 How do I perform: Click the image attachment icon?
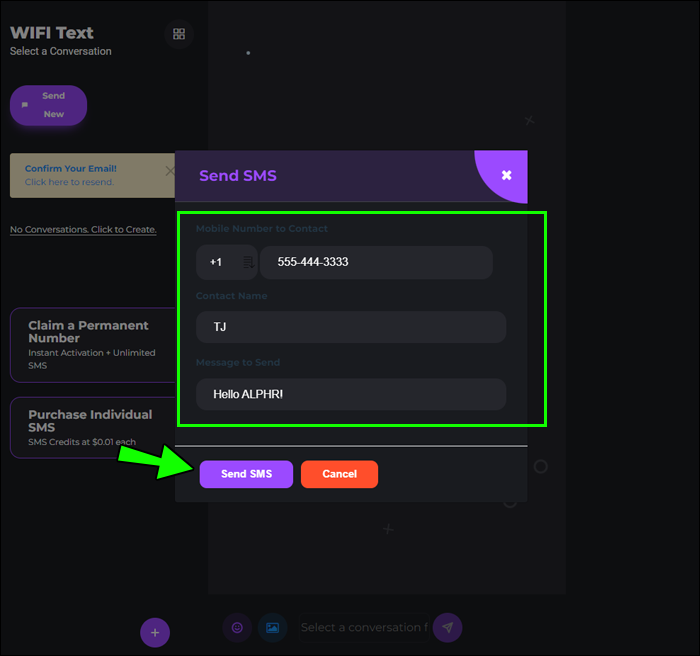click(x=271, y=628)
